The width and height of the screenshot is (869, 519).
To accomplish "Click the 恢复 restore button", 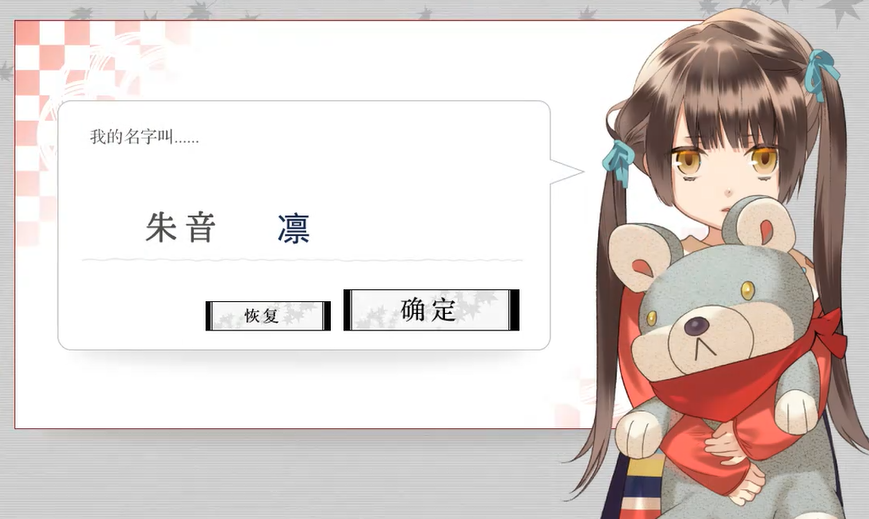I will [x=268, y=316].
